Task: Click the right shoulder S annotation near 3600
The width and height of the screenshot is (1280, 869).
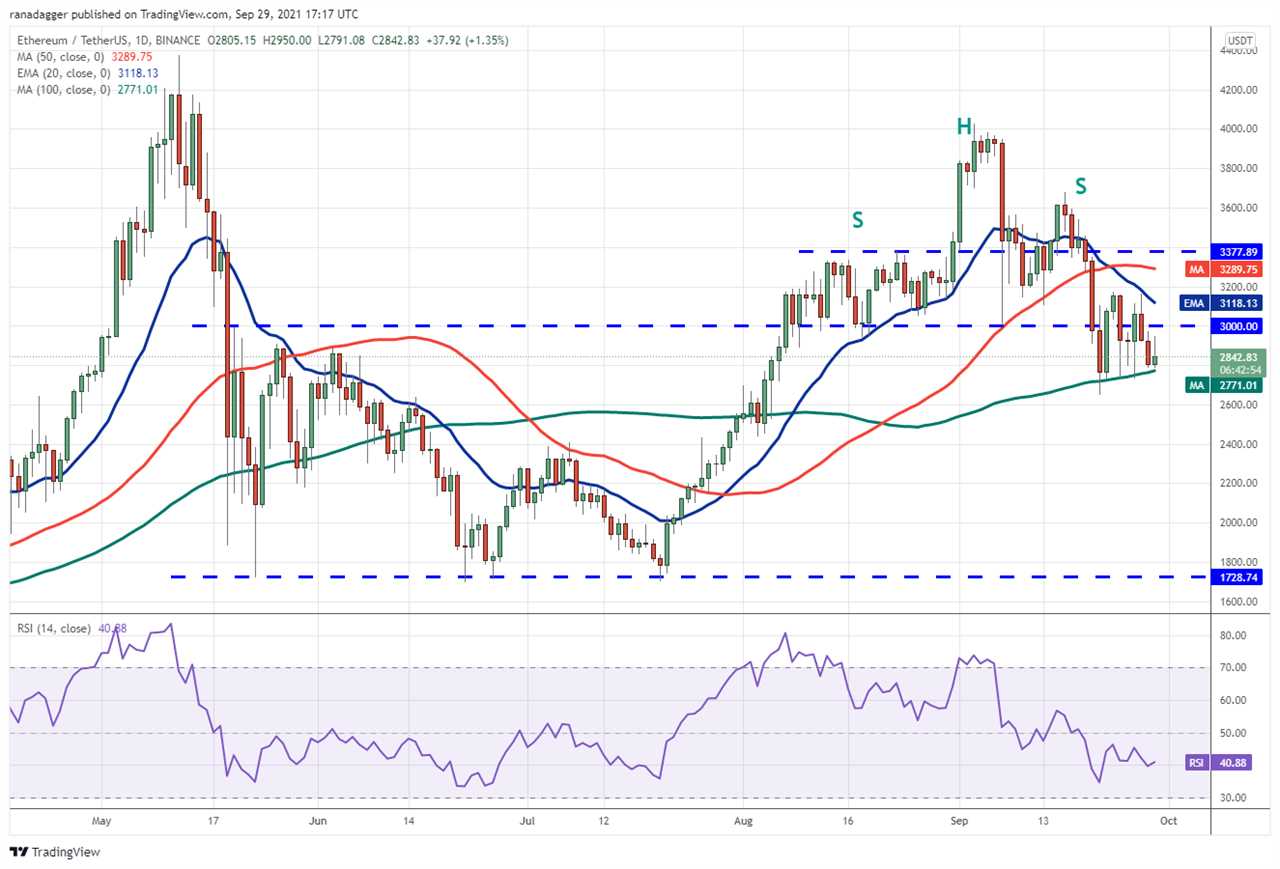Action: pyautogui.click(x=1081, y=185)
